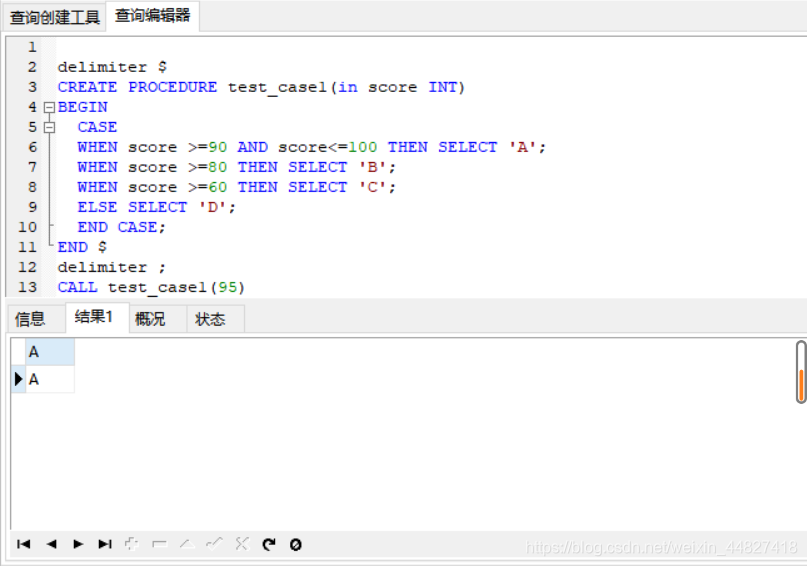Click END CASE; on line 10
This screenshot has width=807, height=566.
pyautogui.click(x=121, y=227)
